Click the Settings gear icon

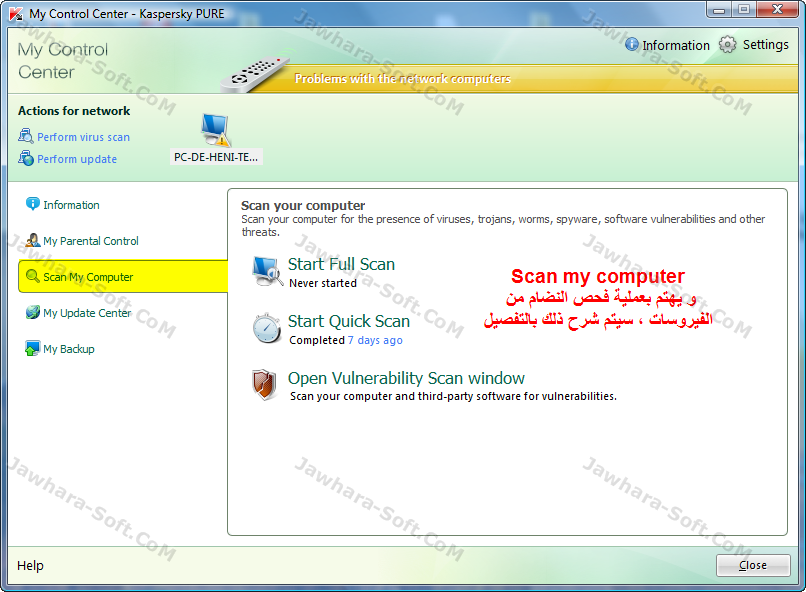coord(727,45)
